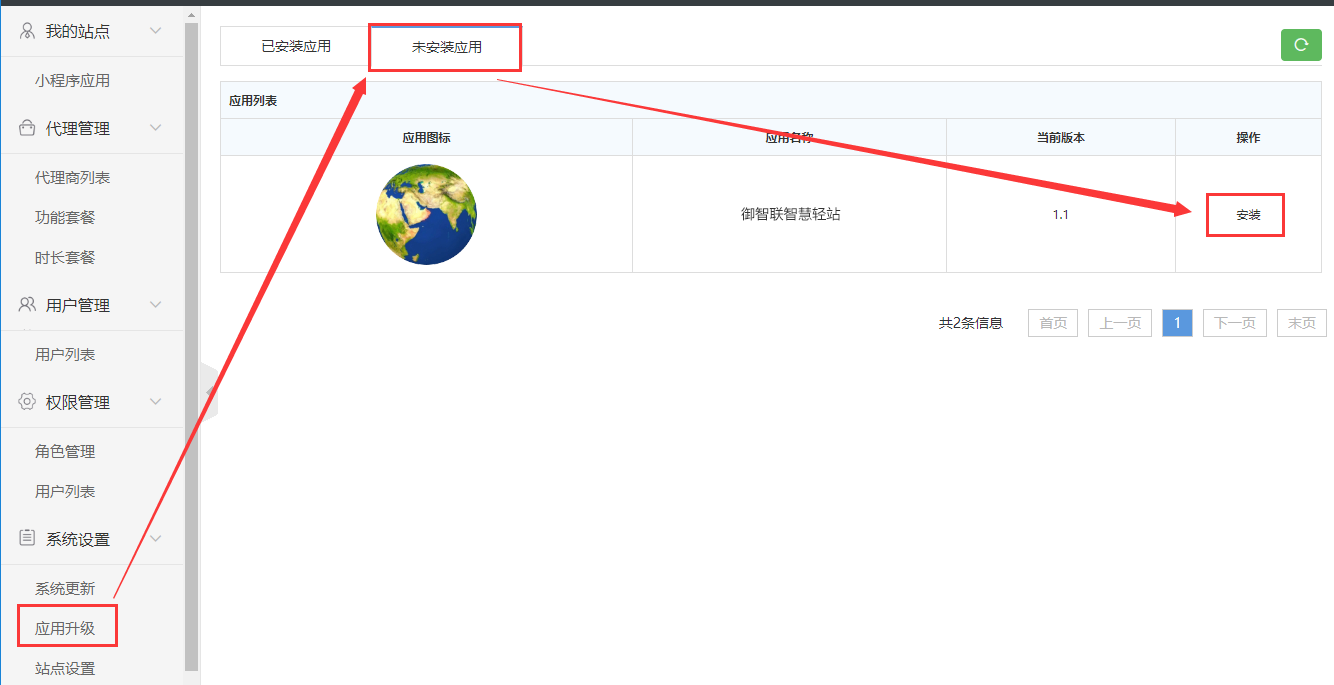Collapse the 代理管理 section chevron
This screenshot has height=685, width=1334.
155,128
